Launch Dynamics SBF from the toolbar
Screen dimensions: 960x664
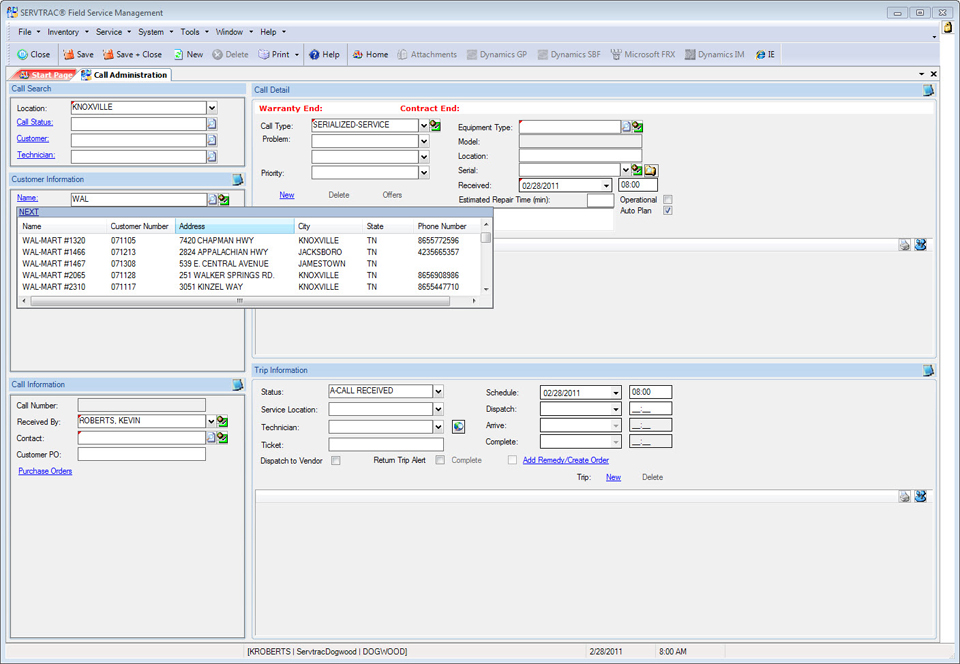tap(569, 54)
